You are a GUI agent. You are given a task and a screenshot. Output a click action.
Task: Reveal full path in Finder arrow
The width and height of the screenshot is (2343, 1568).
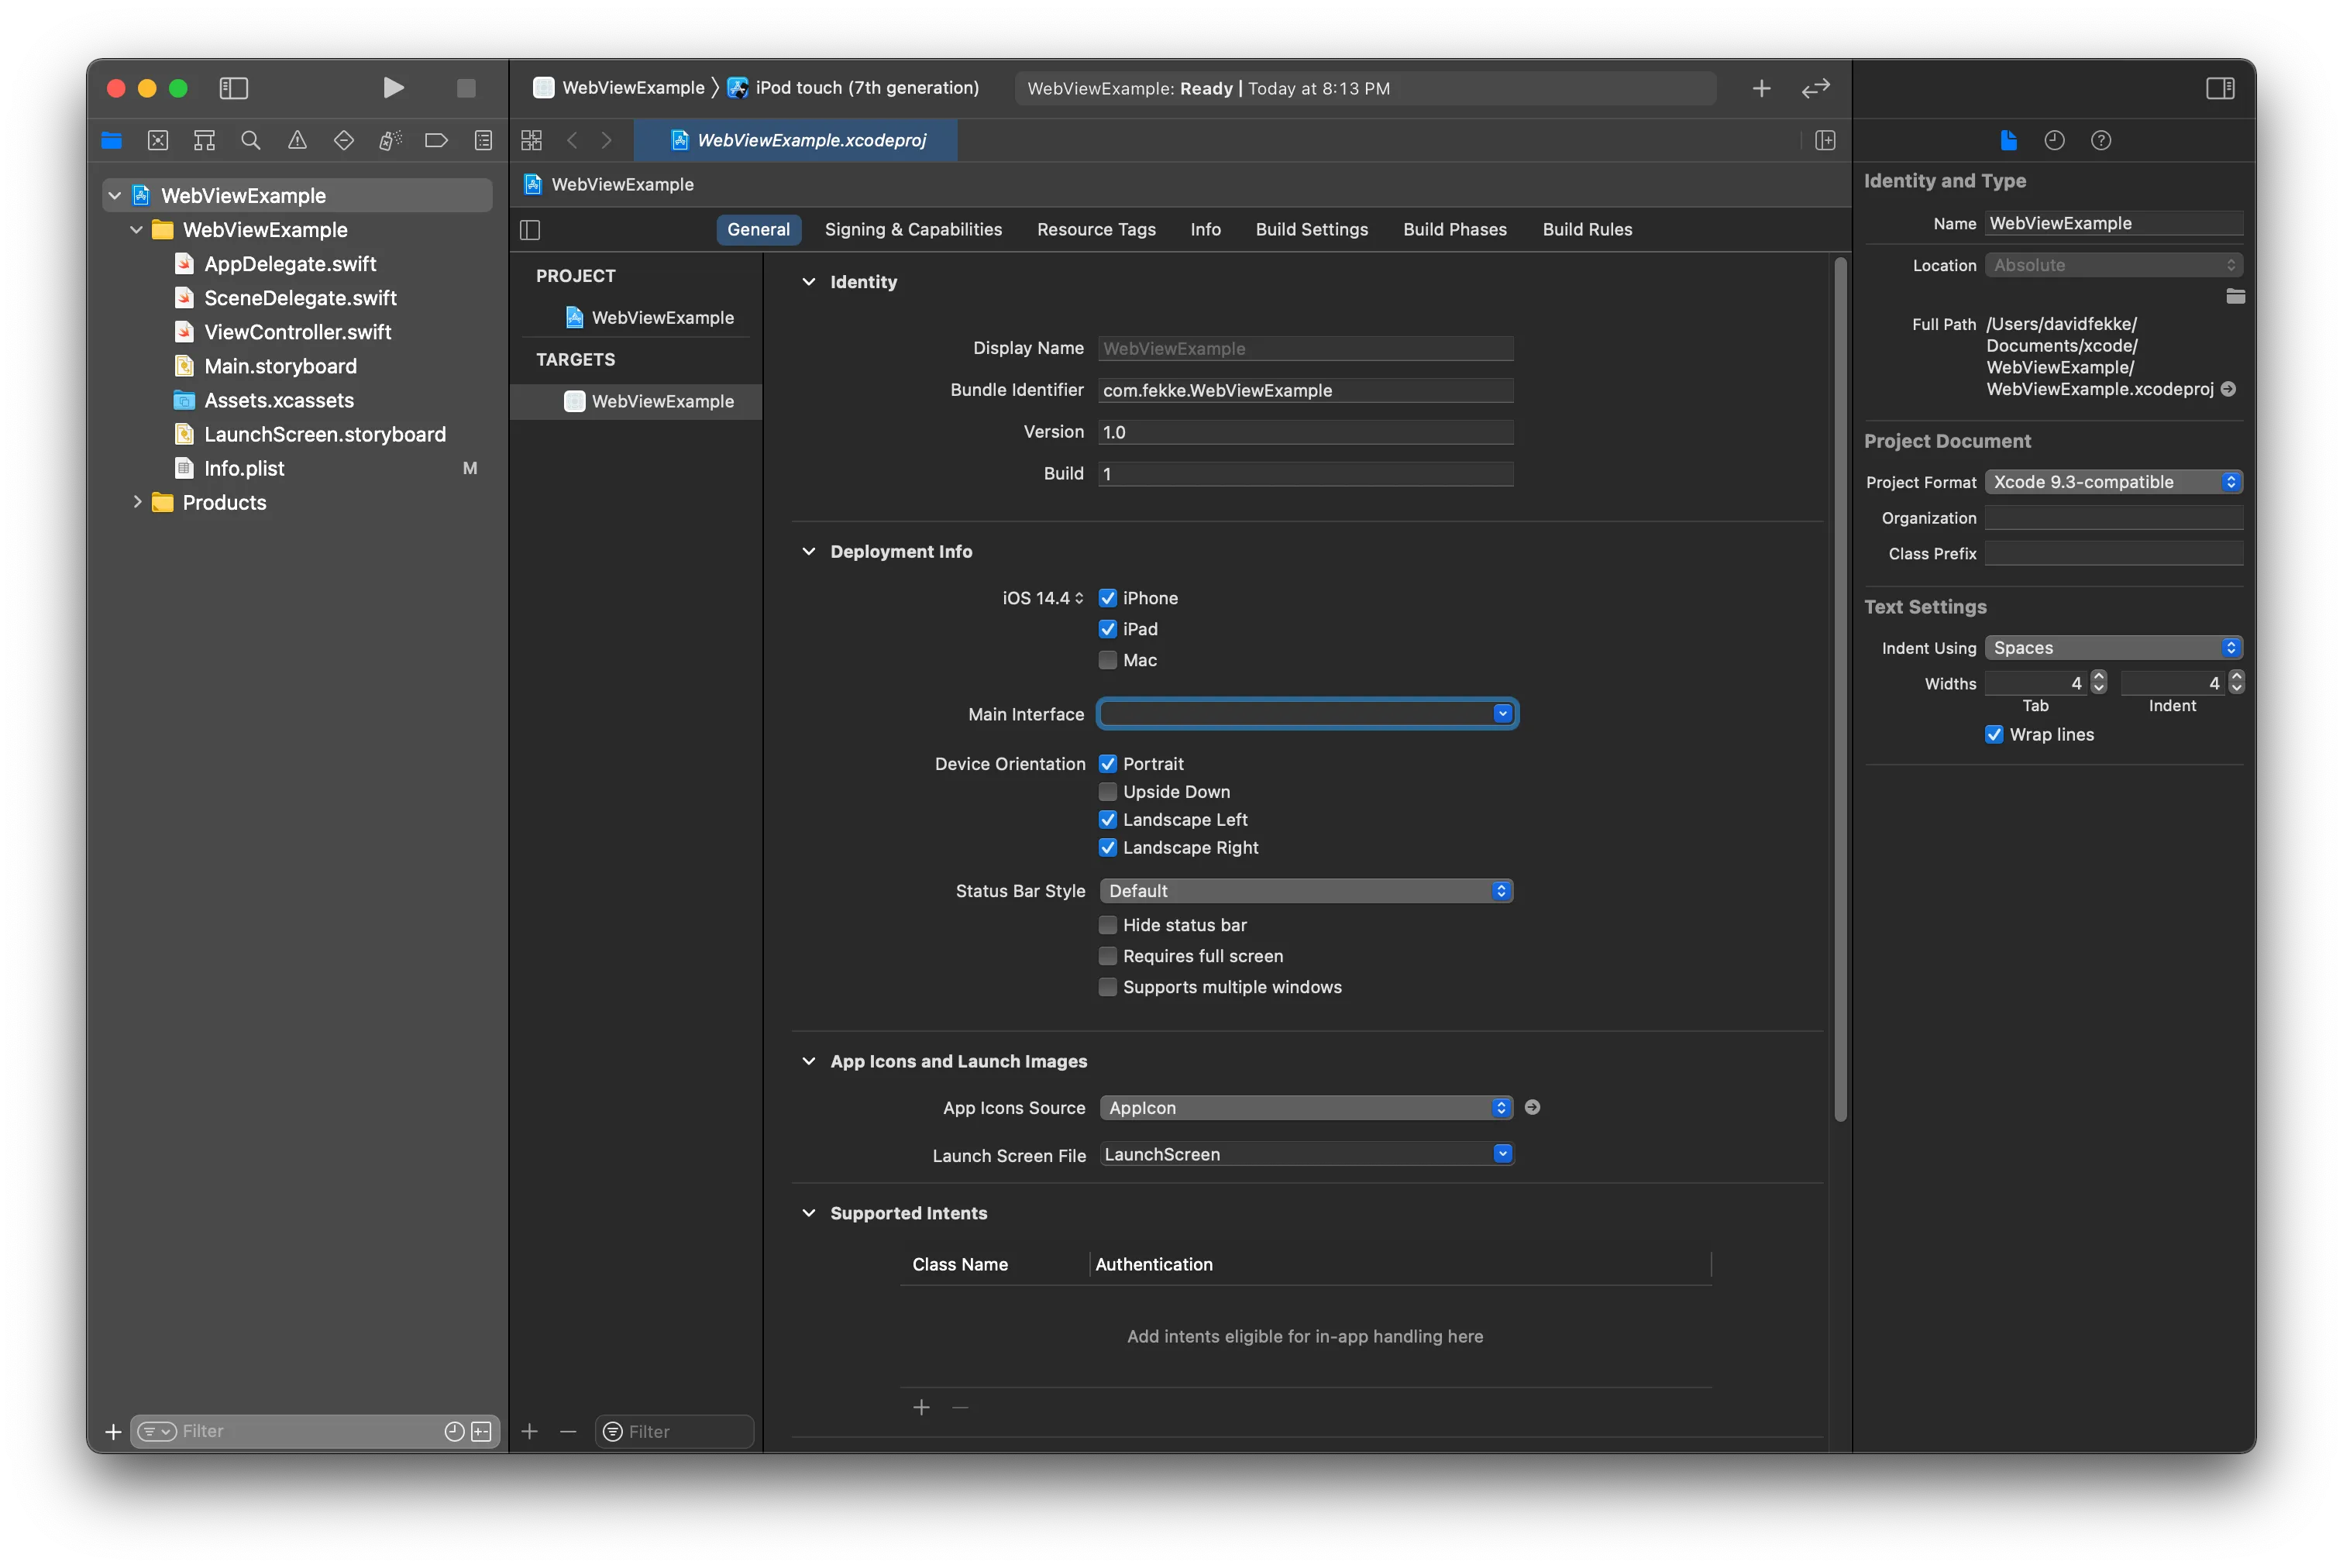pyautogui.click(x=2228, y=389)
